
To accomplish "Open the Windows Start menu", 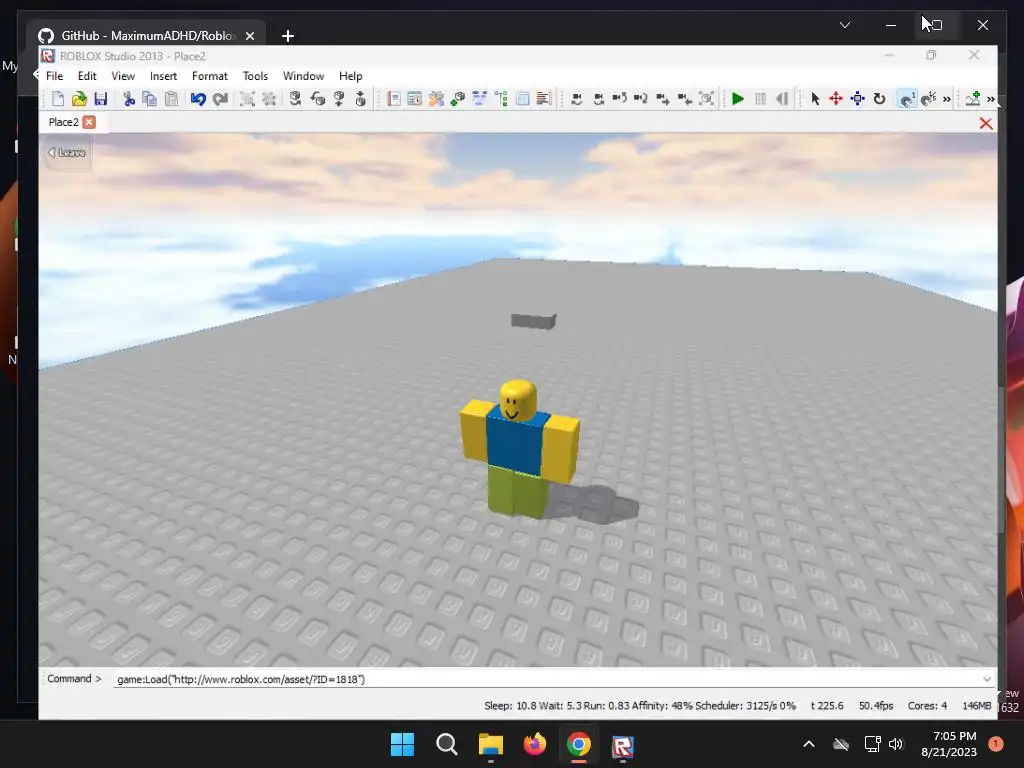I will coord(402,744).
